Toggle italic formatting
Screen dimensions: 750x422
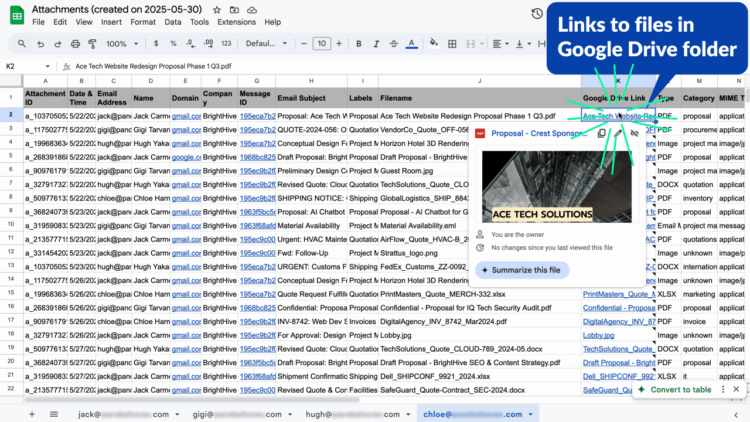coord(376,44)
